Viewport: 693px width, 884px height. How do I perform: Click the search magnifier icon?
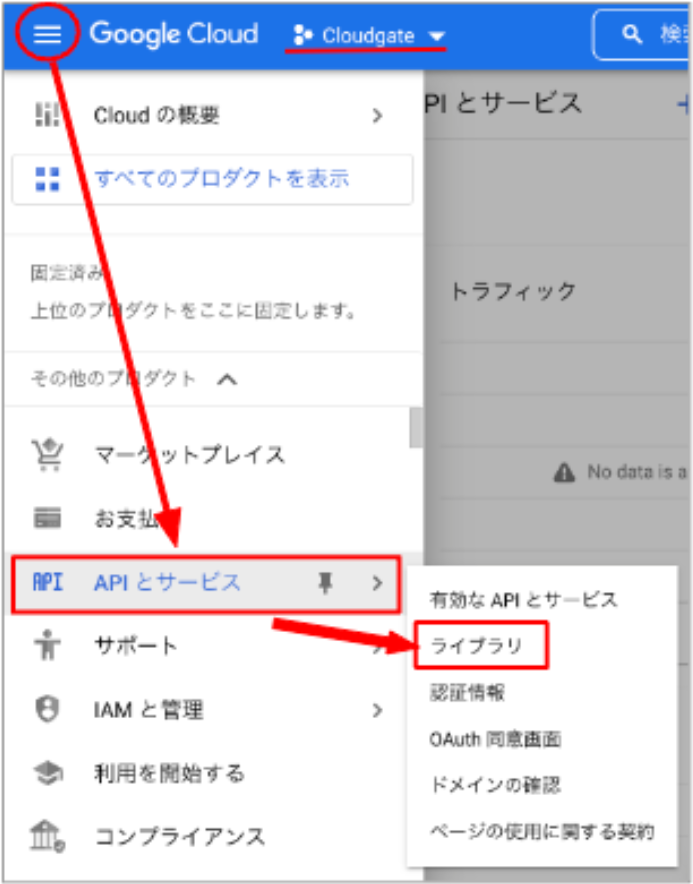point(632,34)
